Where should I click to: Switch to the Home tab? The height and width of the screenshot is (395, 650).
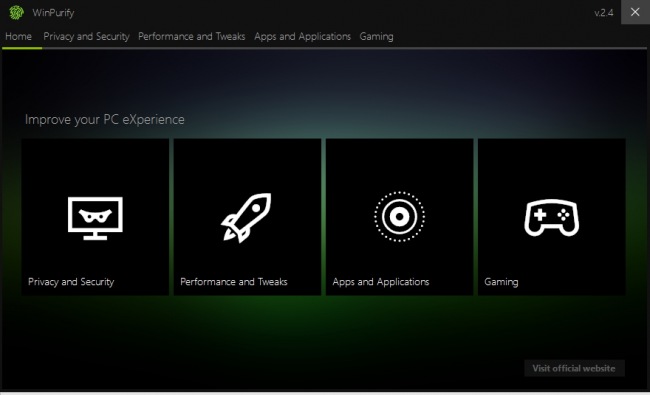click(18, 36)
